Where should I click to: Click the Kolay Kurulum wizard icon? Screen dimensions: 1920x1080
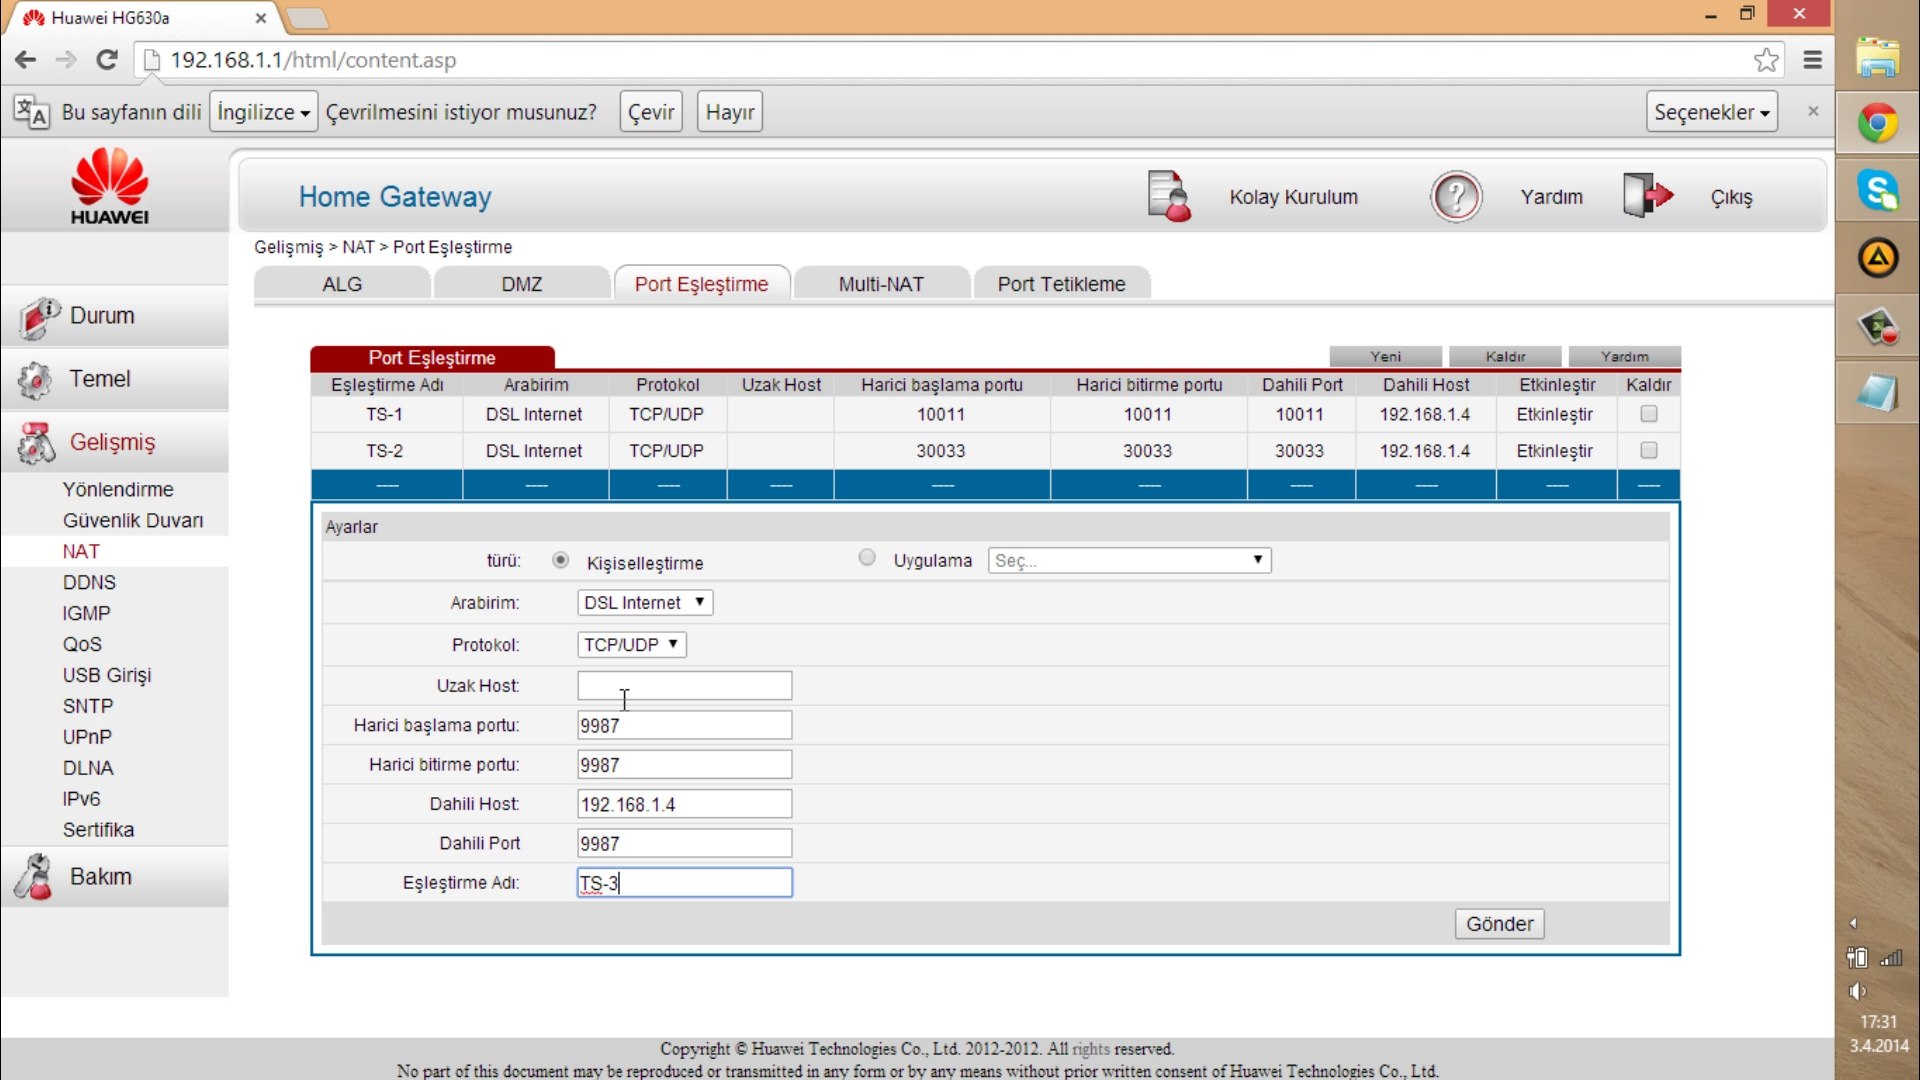coord(1169,196)
